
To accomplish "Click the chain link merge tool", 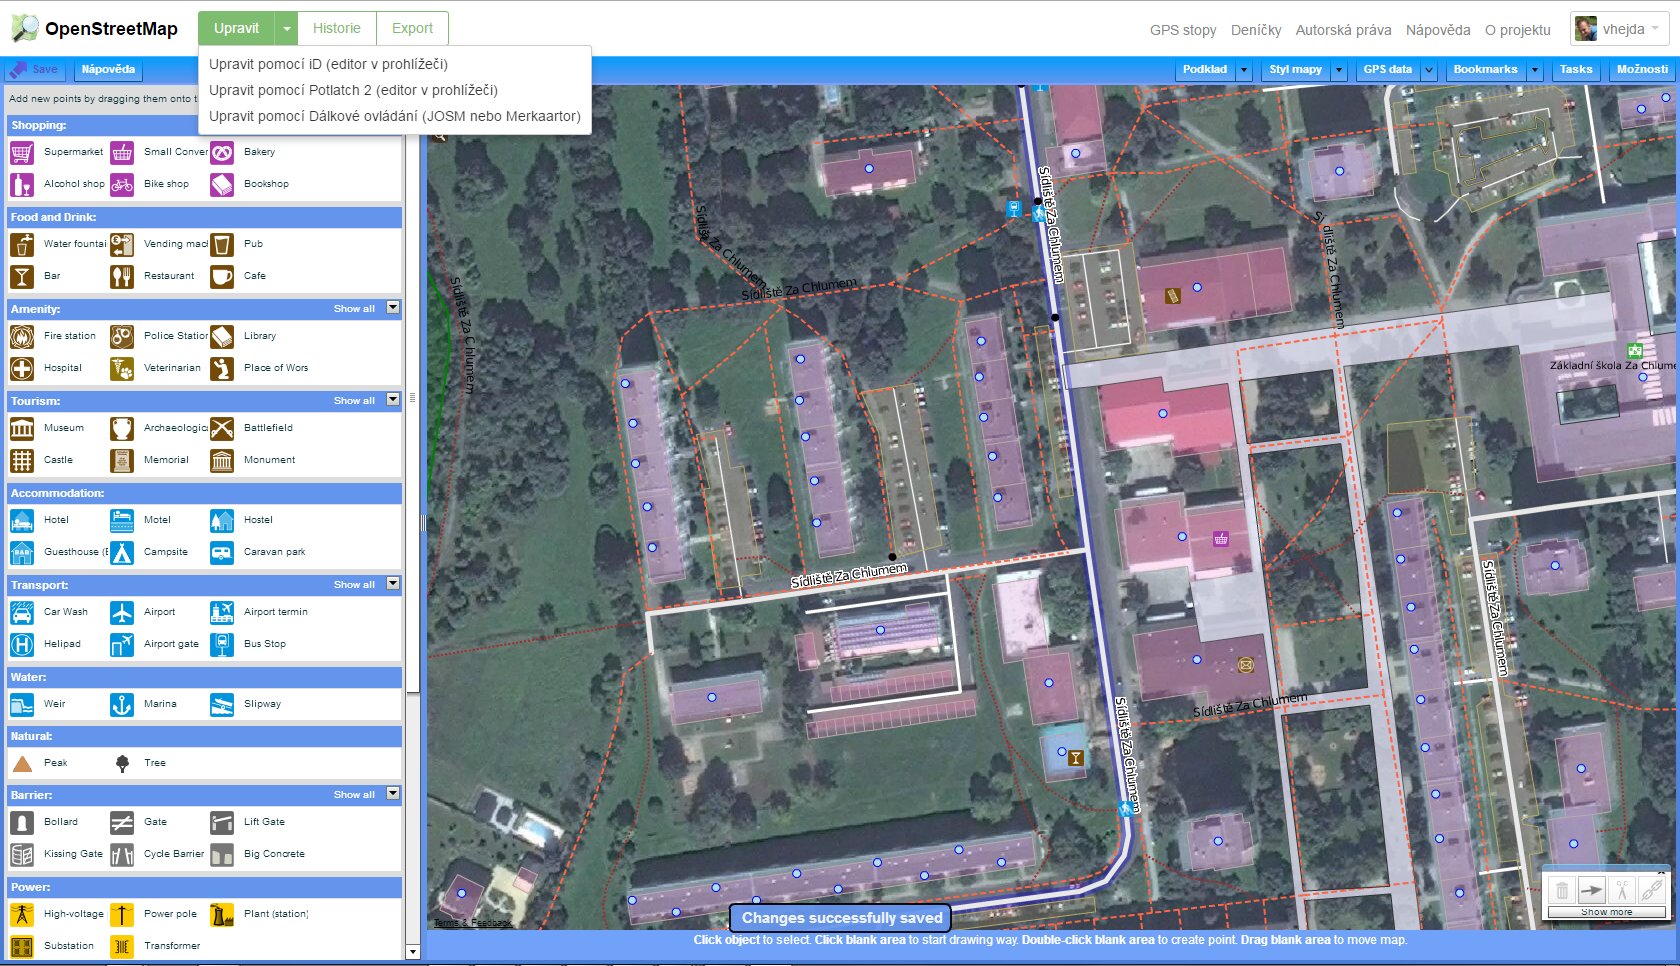I will coord(1652,889).
